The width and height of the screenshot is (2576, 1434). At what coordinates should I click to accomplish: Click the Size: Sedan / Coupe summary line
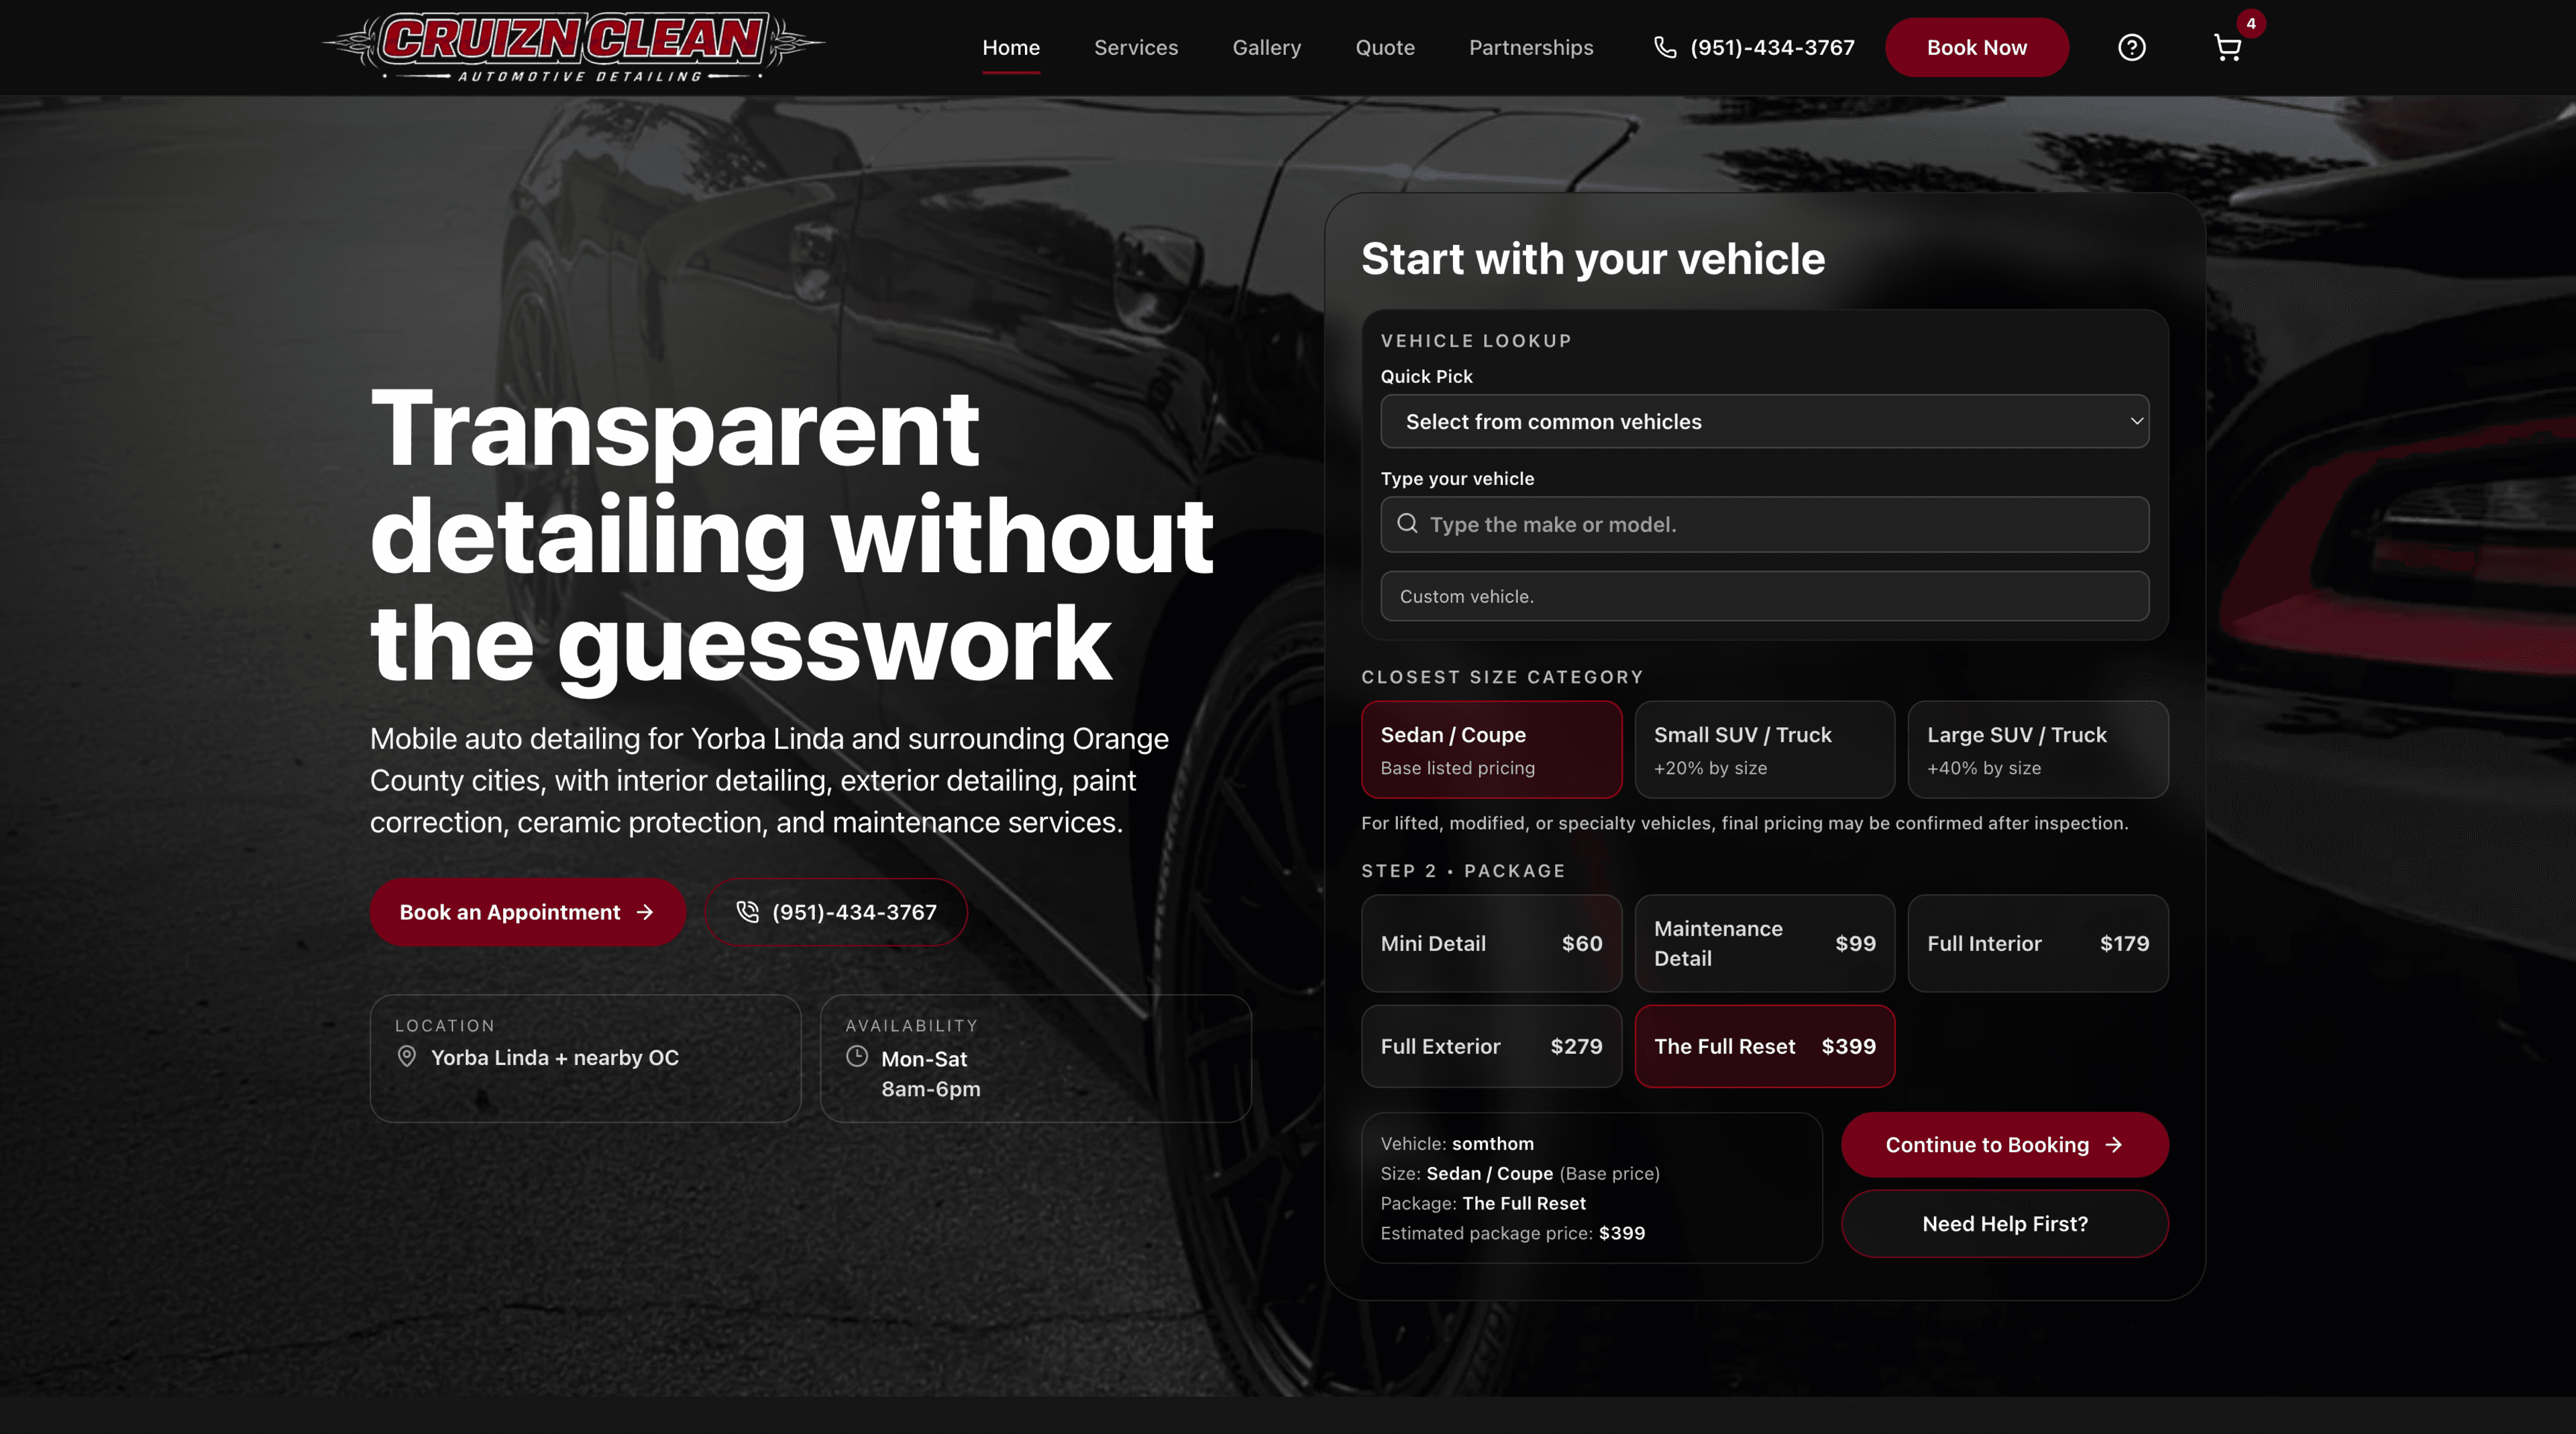click(1520, 1173)
